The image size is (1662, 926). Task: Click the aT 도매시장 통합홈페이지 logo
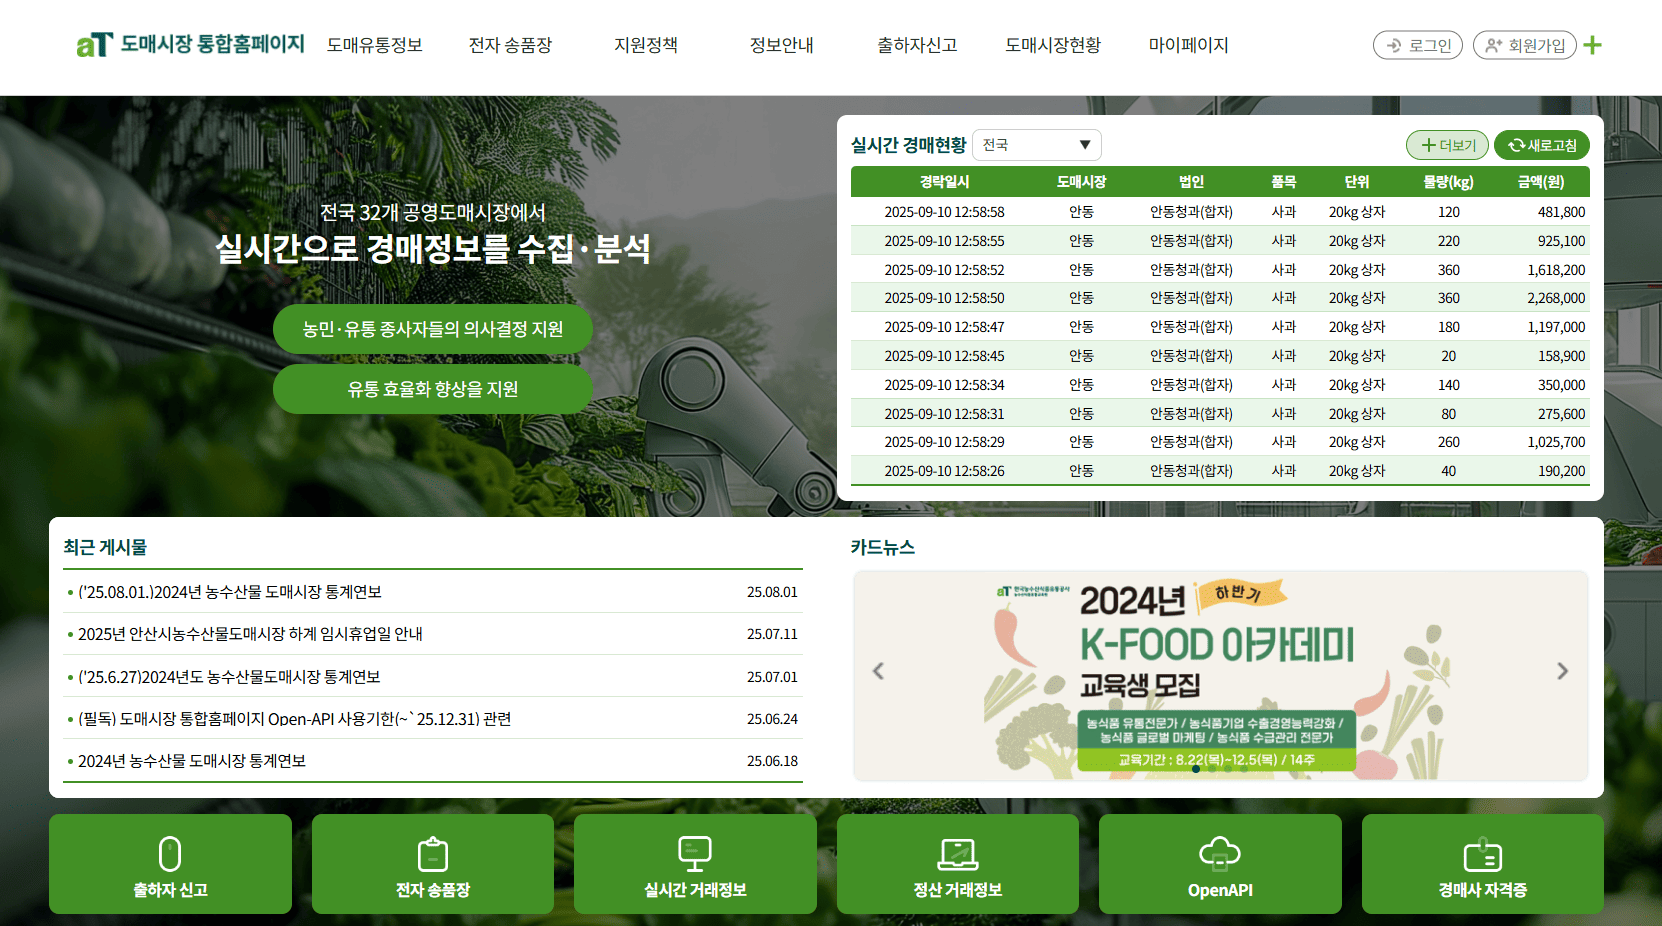pos(190,44)
